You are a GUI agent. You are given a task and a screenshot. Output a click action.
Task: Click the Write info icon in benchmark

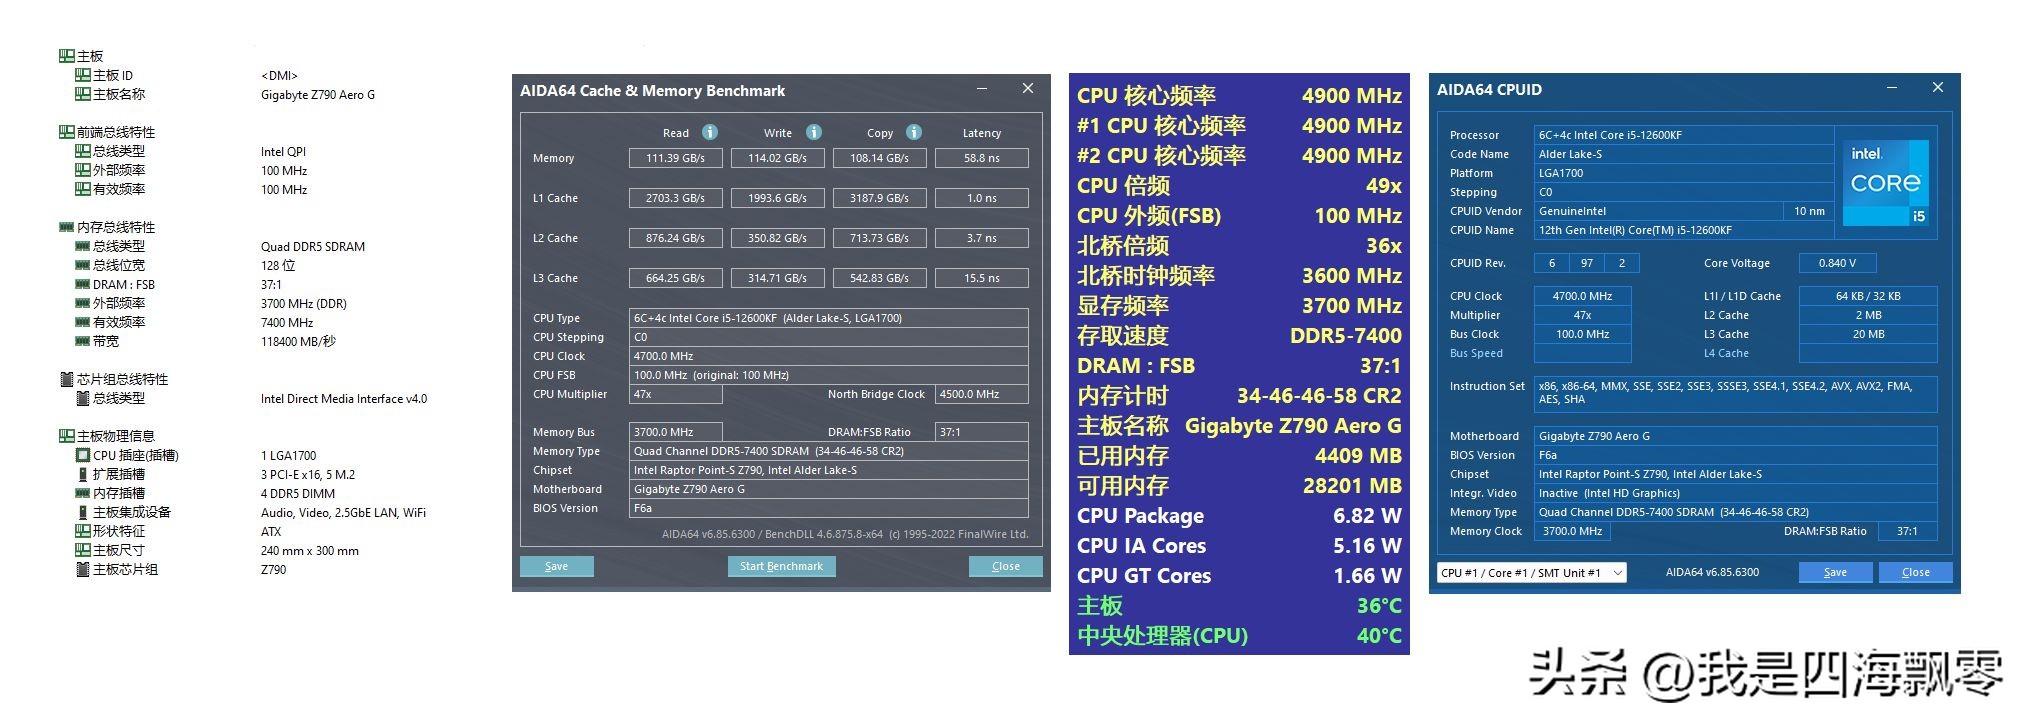click(813, 132)
